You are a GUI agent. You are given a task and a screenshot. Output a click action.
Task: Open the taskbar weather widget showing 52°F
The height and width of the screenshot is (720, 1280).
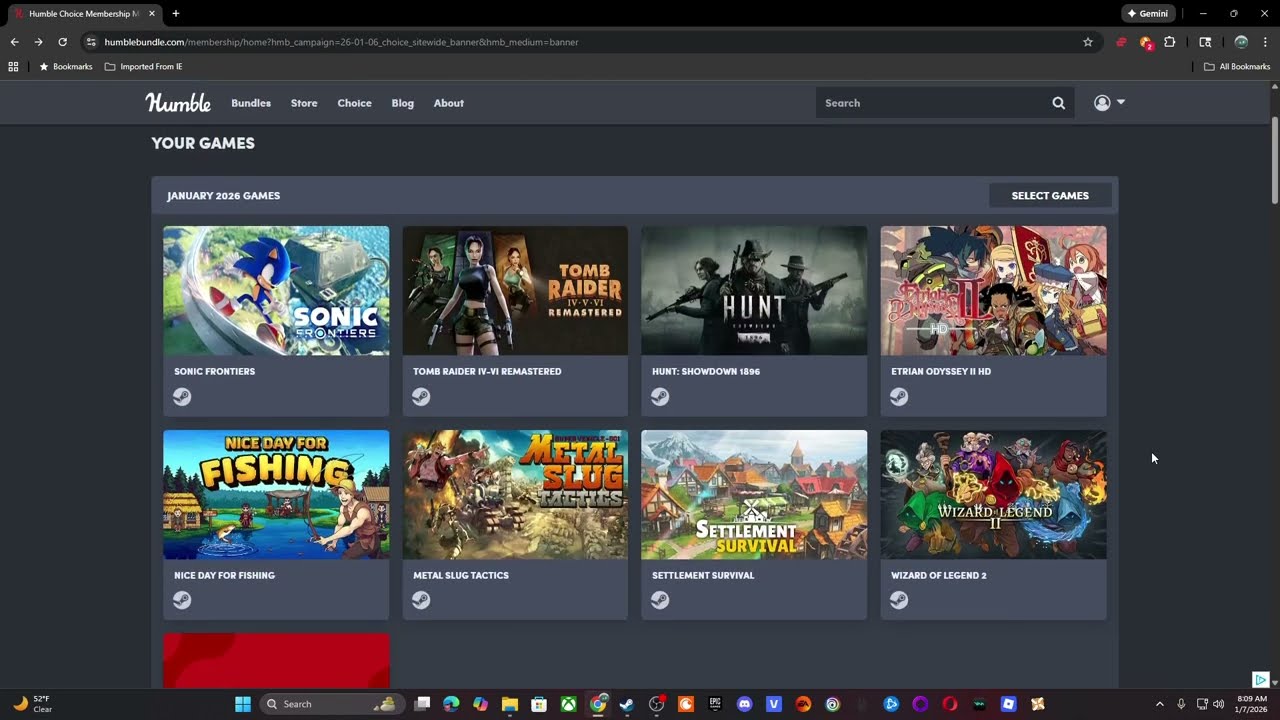click(32, 704)
